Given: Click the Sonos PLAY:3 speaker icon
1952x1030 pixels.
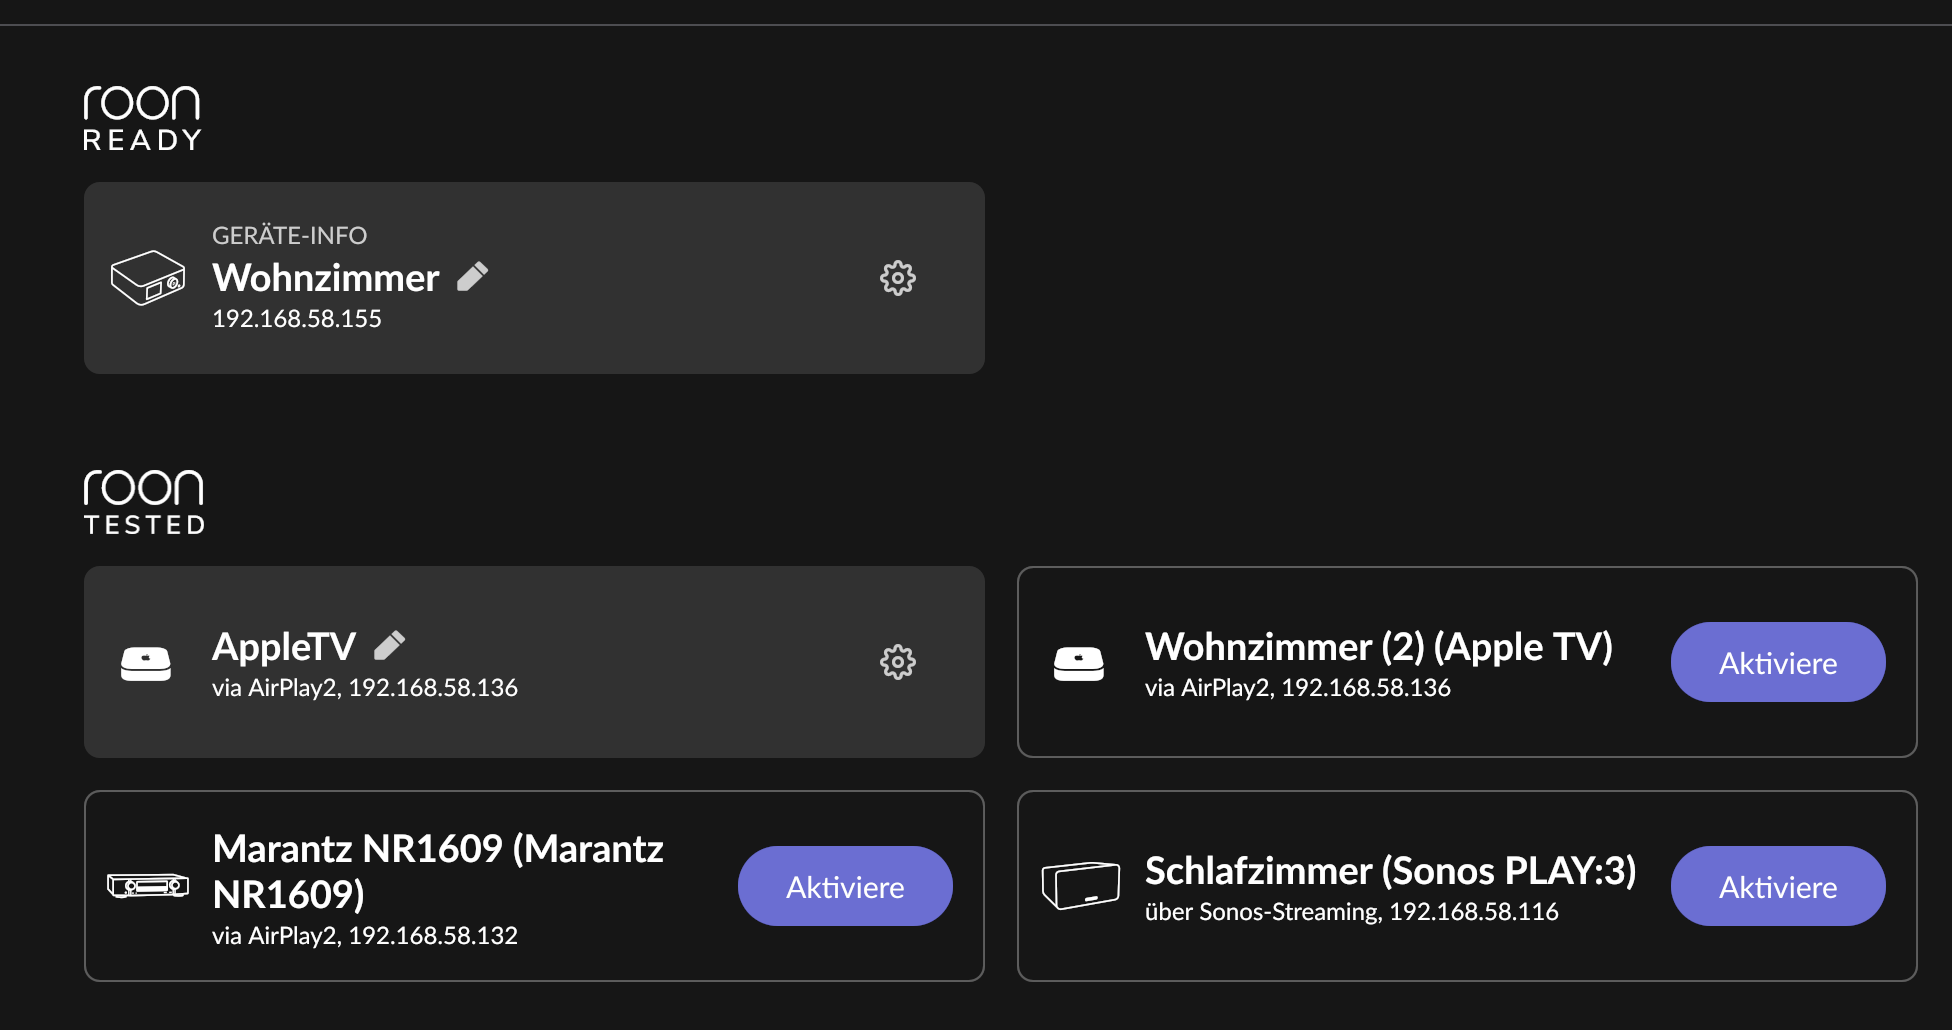Looking at the screenshot, I should (x=1081, y=886).
